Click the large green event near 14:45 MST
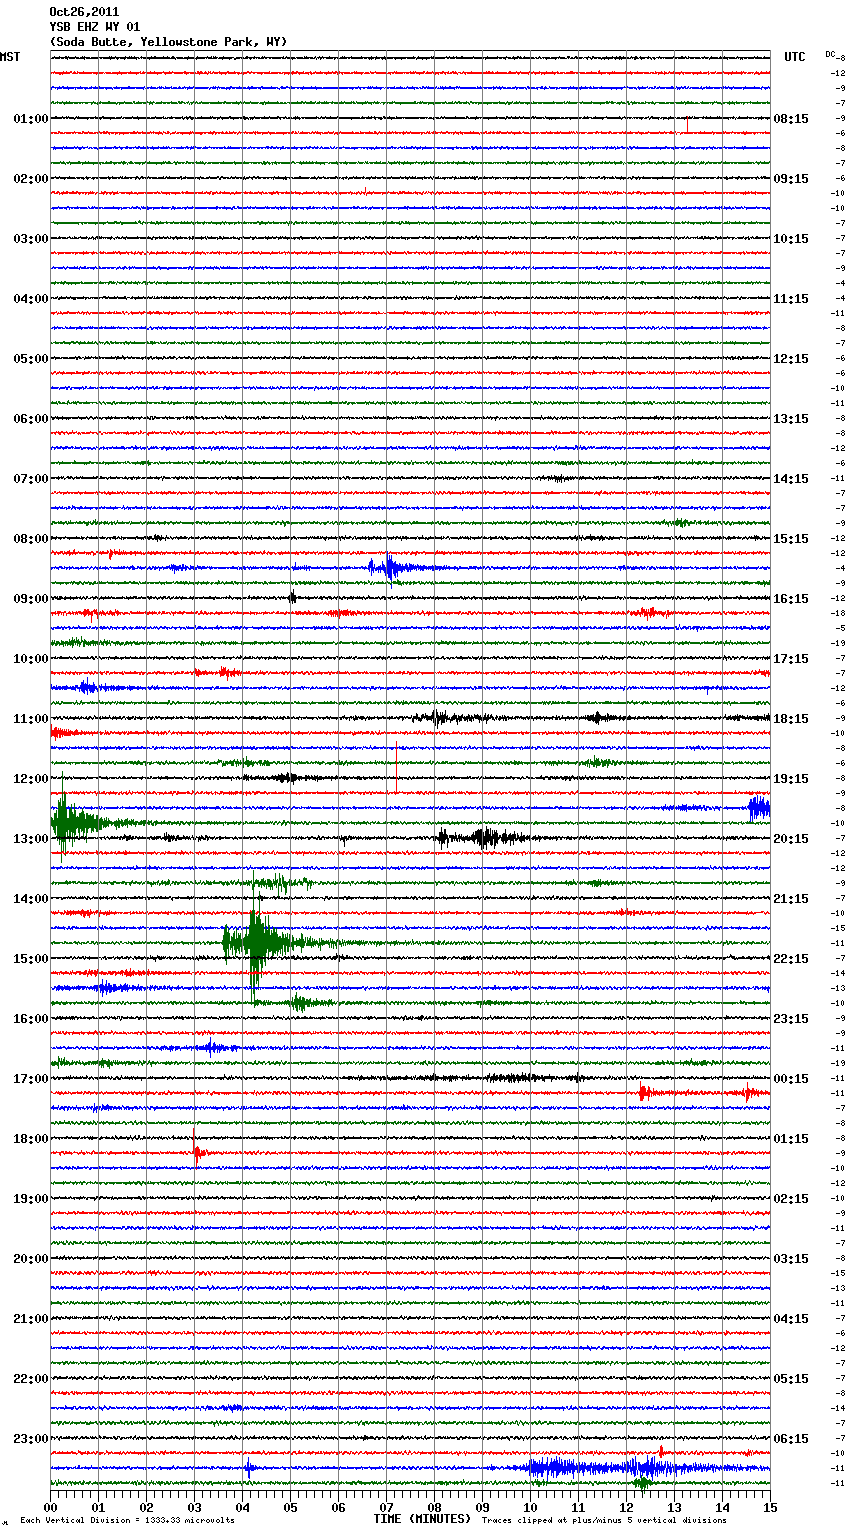The width and height of the screenshot is (850, 1534). (257, 942)
